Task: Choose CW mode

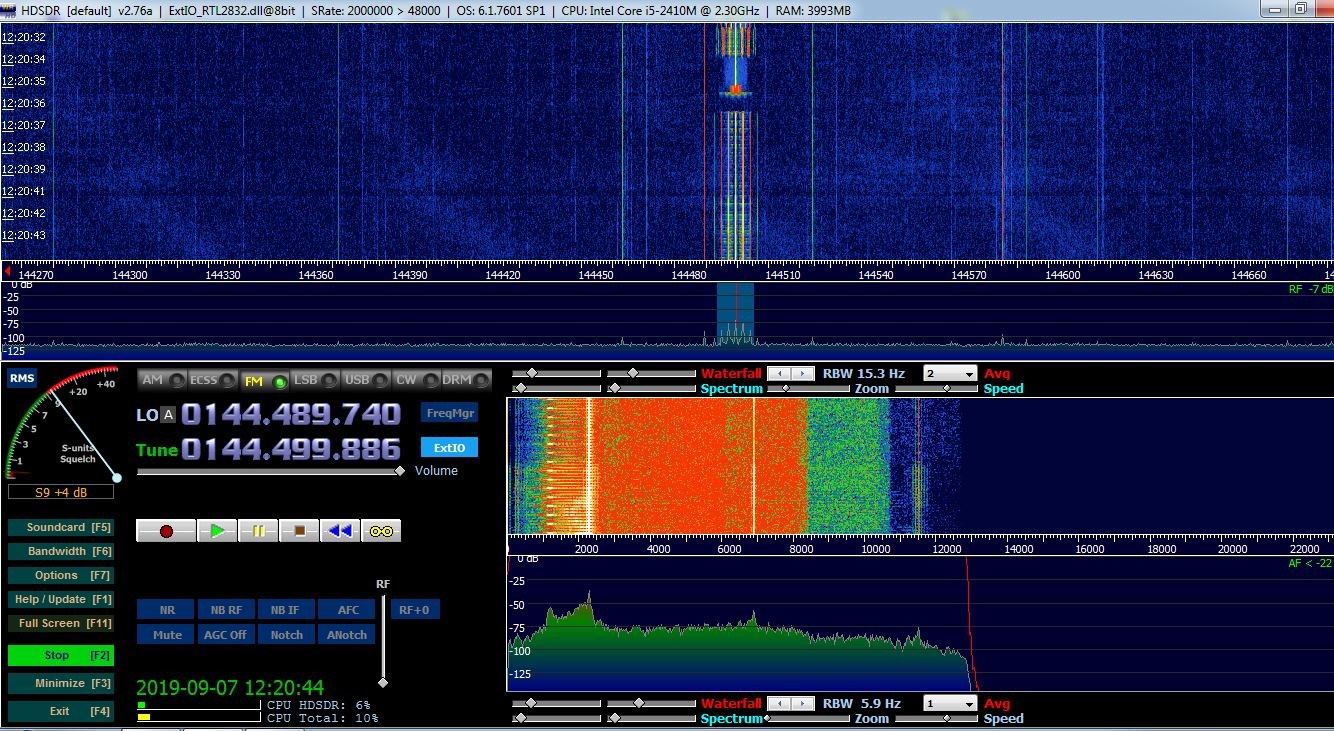Action: (416, 380)
